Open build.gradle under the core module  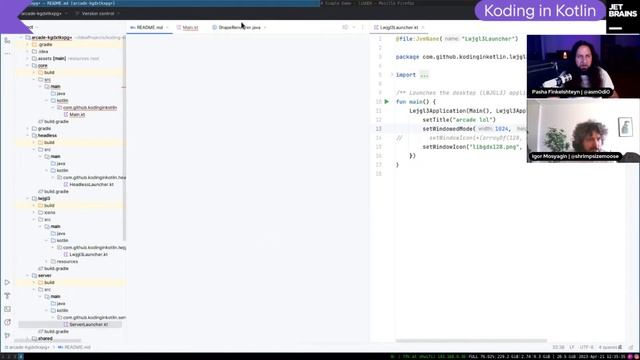pos(53,122)
